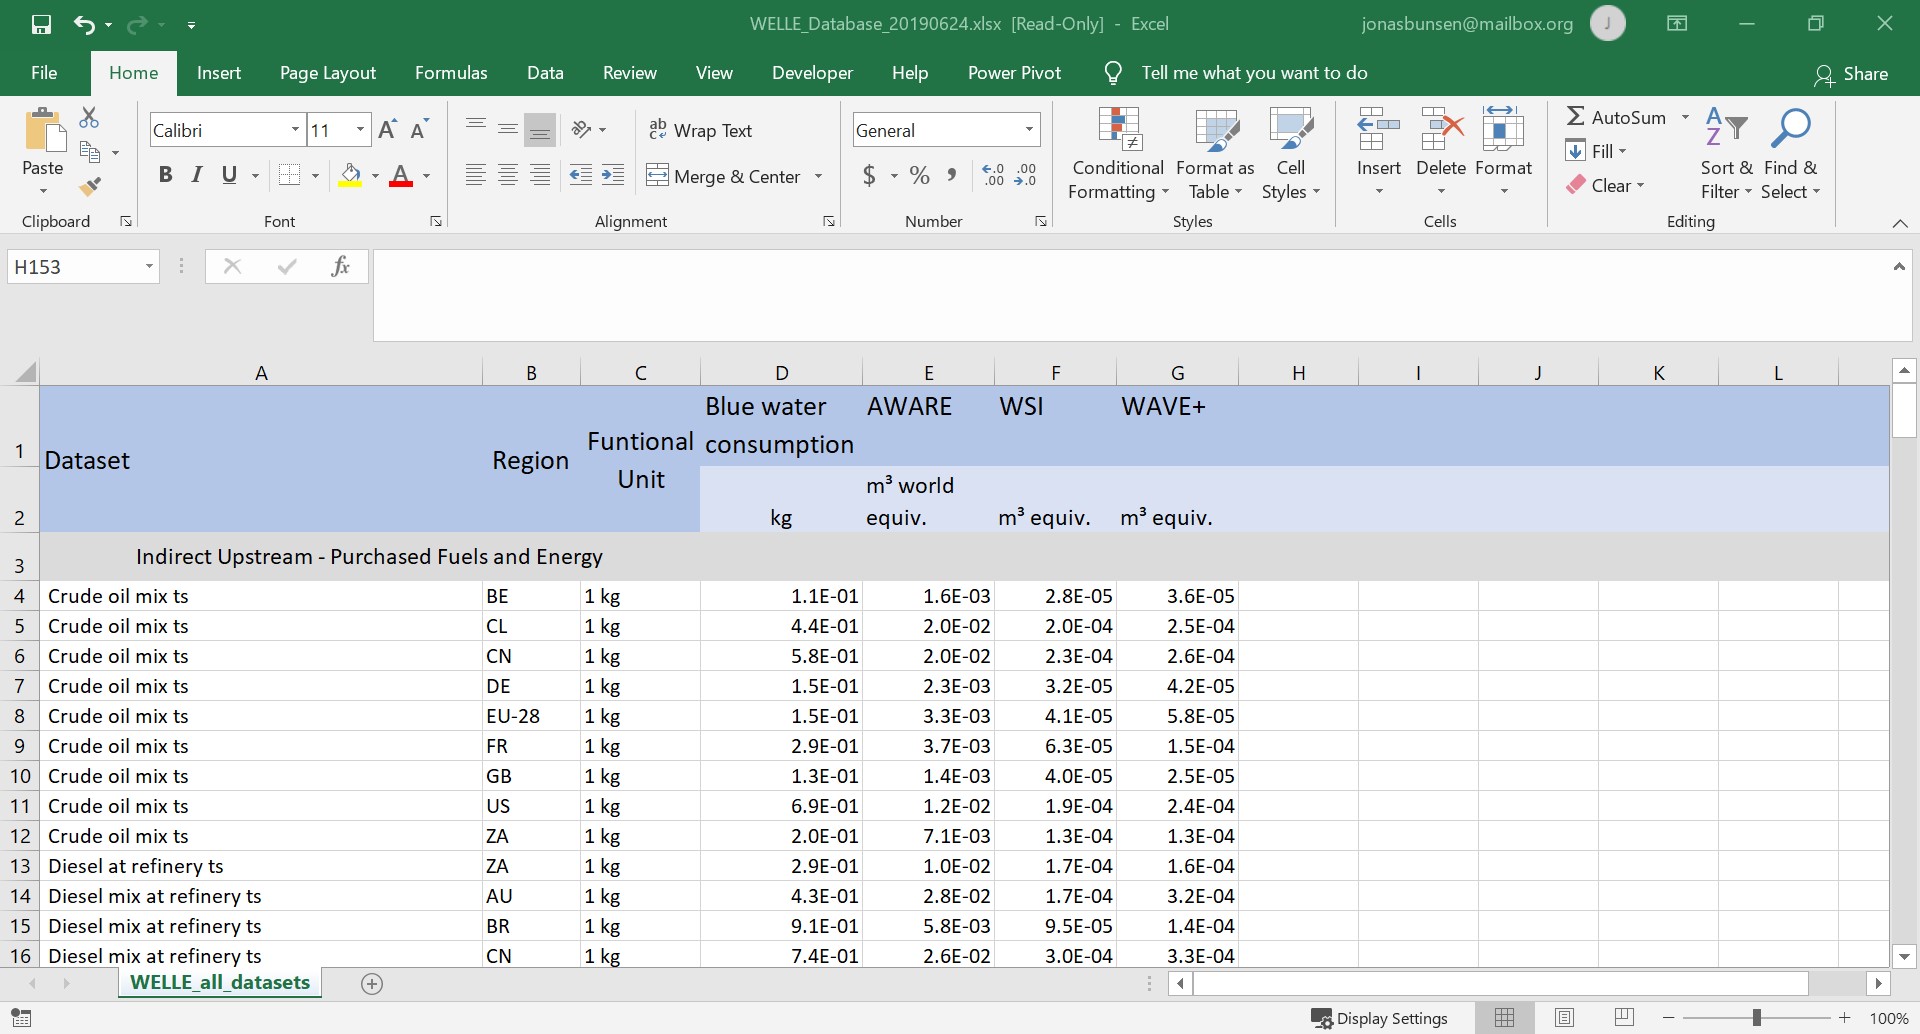Expand AutoSum dropdown arrow
This screenshot has height=1034, width=1920.
click(x=1685, y=118)
